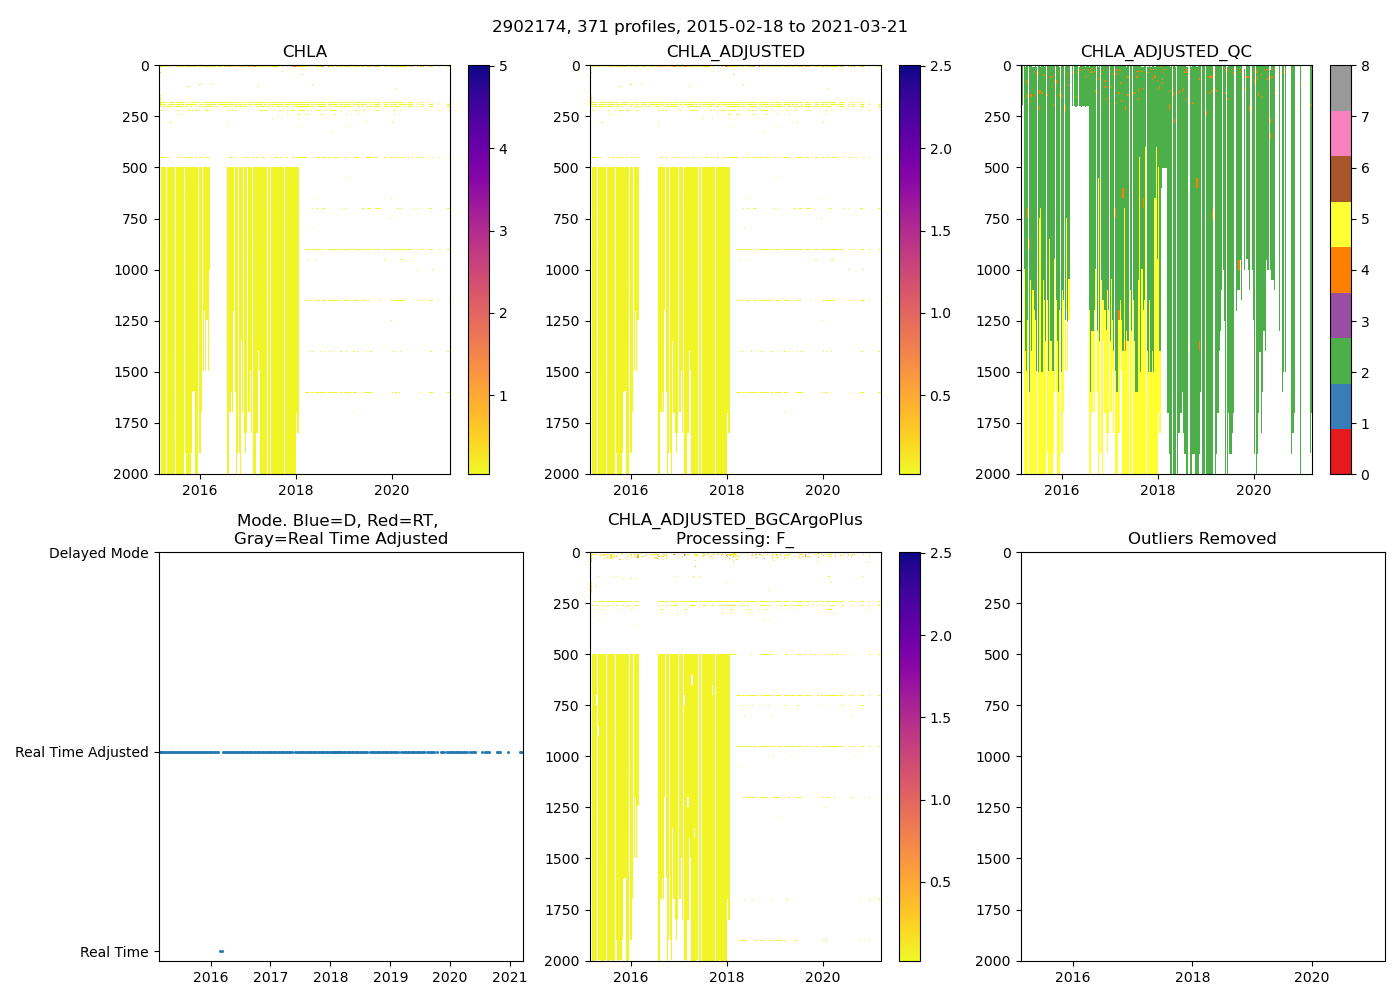Select the orange swatch in the QC colorbar
Screen dimensions: 1400x1000
pos(1341,270)
